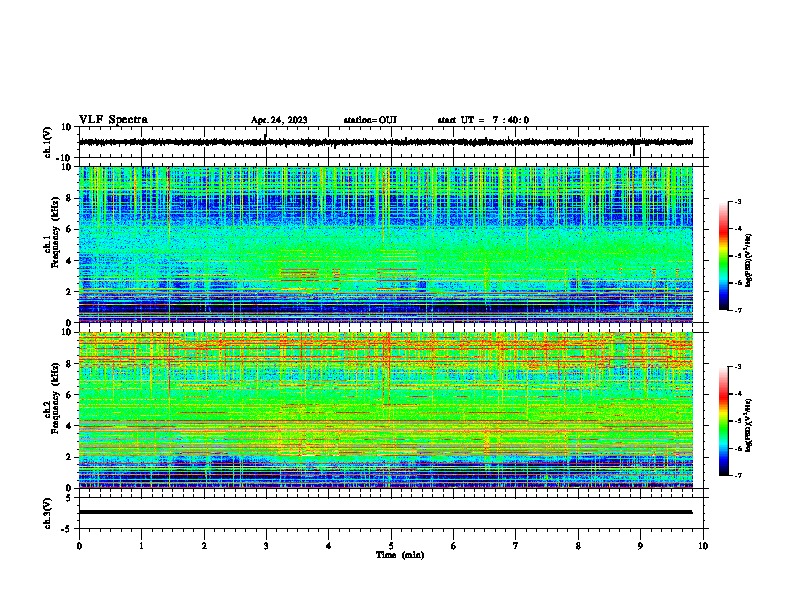Click the '4' tick on ch.1 frequency axis
Image resolution: width=792 pixels, height=612 pixels.
tap(69, 261)
